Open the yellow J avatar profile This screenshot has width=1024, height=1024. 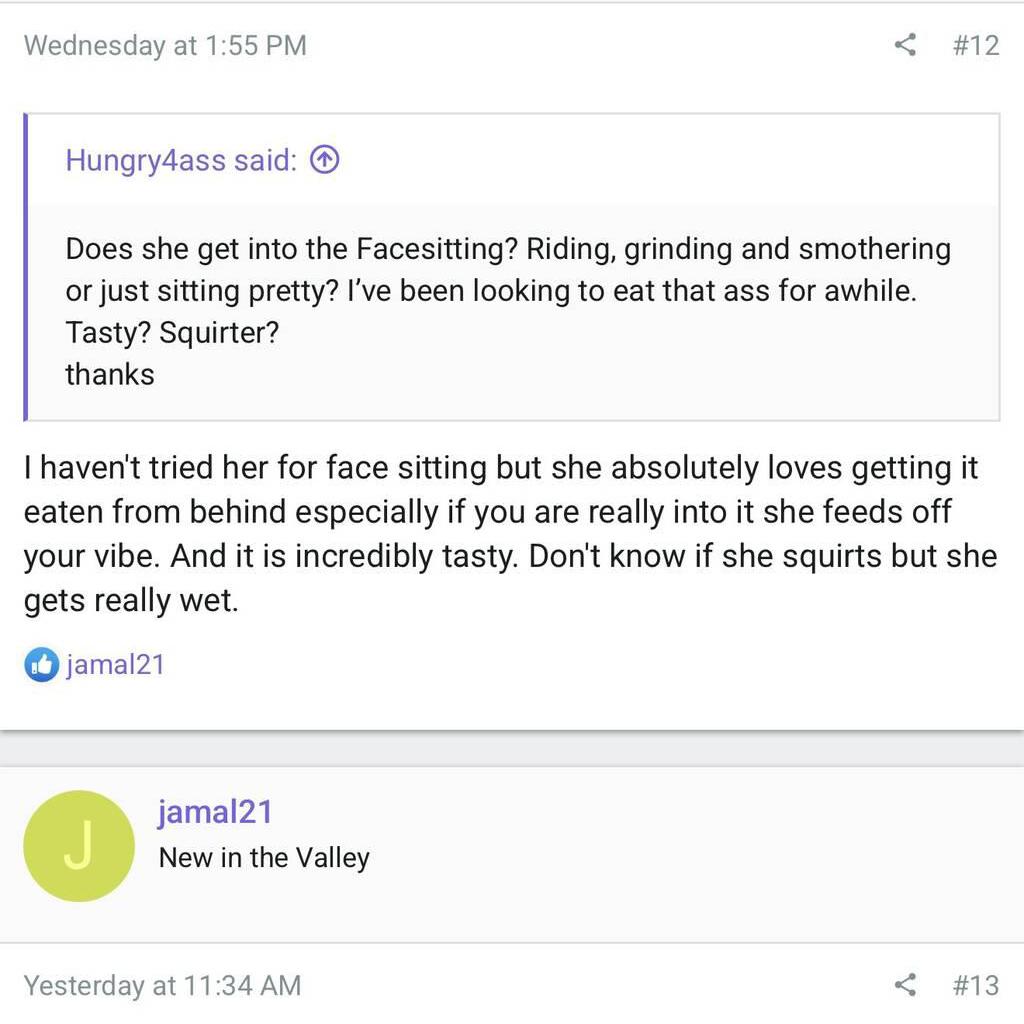click(x=79, y=846)
